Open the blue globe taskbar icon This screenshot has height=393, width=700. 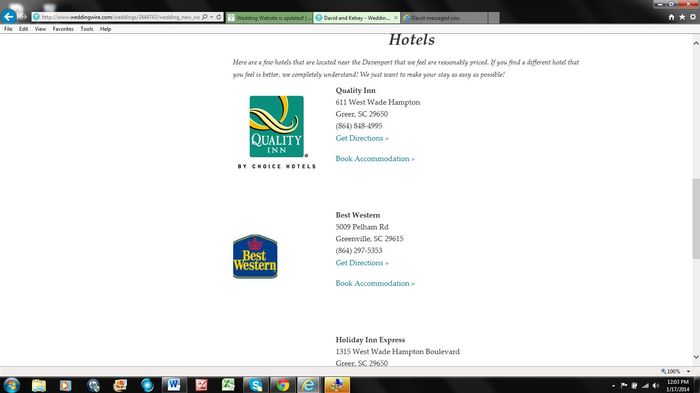tap(147, 385)
